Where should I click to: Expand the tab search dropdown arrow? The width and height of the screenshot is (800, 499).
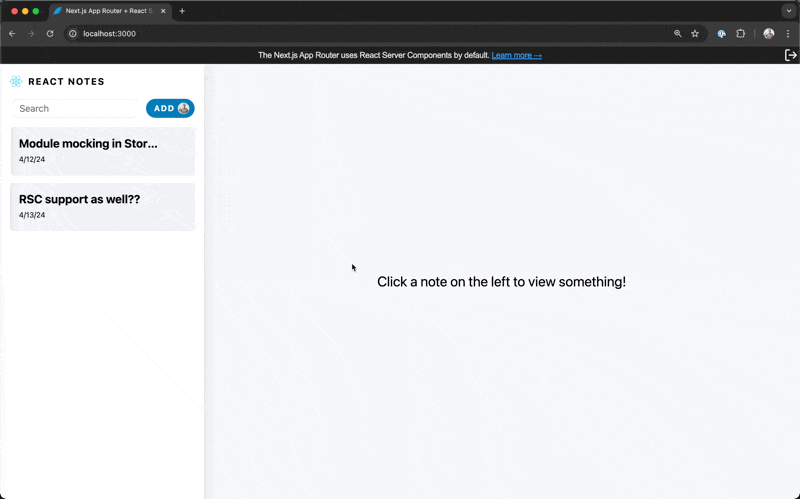coord(789,11)
